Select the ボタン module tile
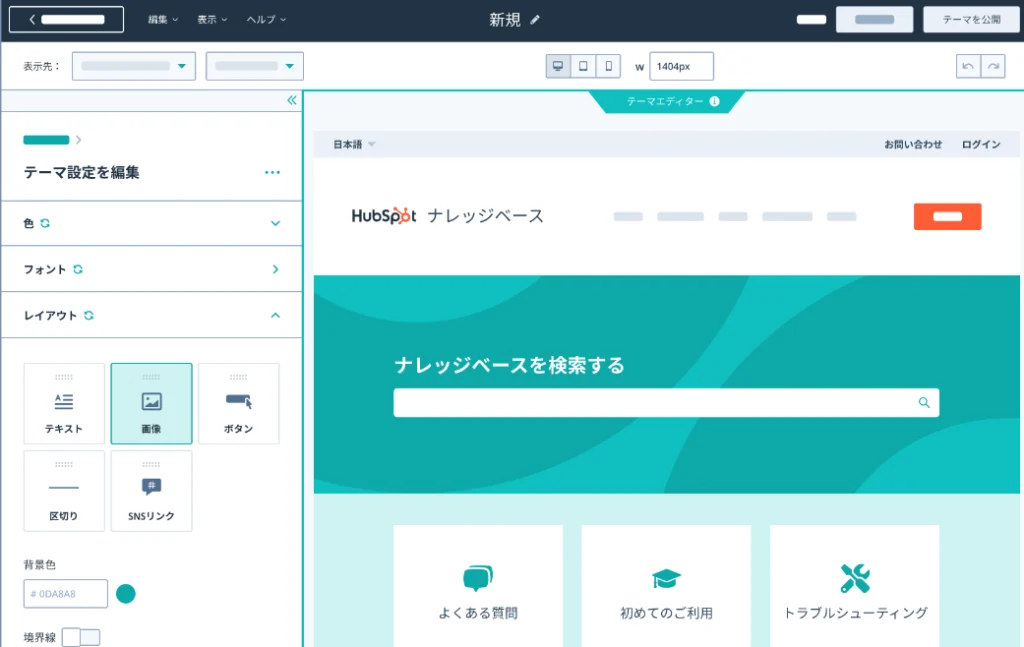Screen dimensions: 1024x647 tap(238, 403)
